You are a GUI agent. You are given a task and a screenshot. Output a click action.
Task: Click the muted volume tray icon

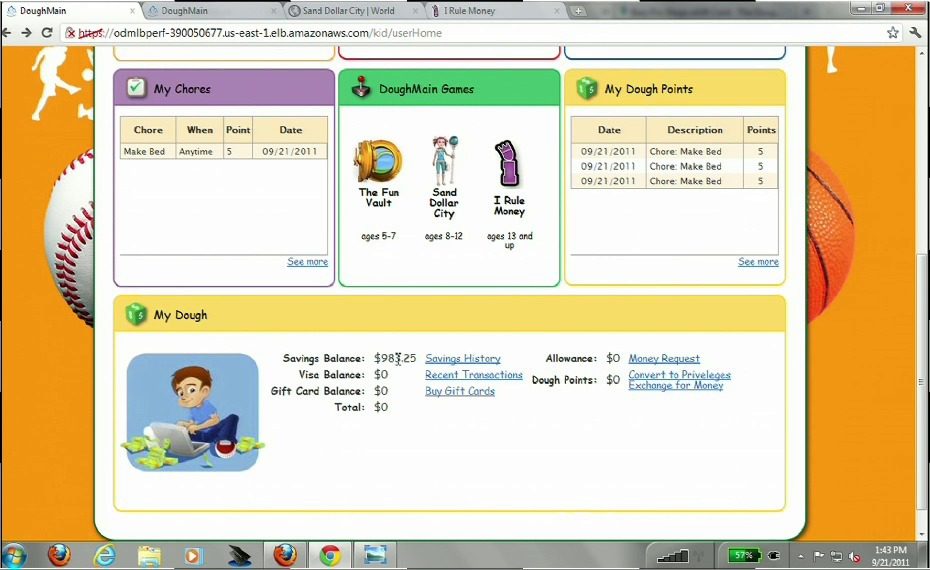coord(855,556)
